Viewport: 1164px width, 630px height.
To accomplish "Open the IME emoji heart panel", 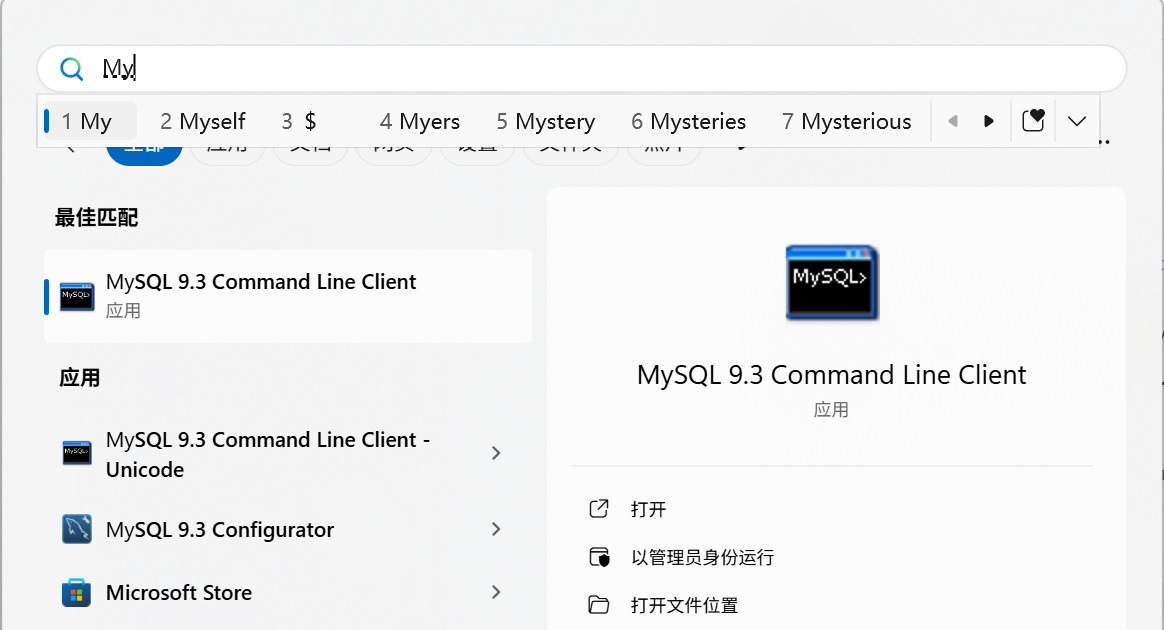I will coord(1033,120).
